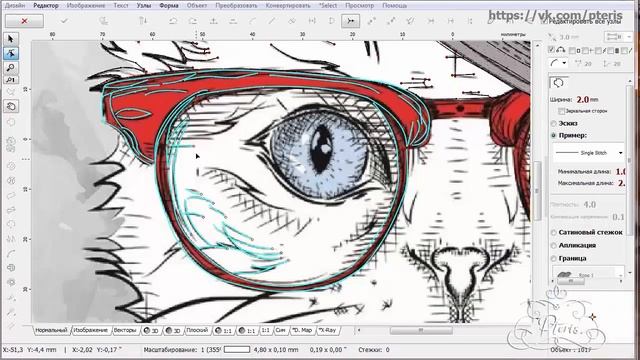Viewport: 640px width, 360px height.
Task: Click the Минимальная длина value field
Action: 620,171
